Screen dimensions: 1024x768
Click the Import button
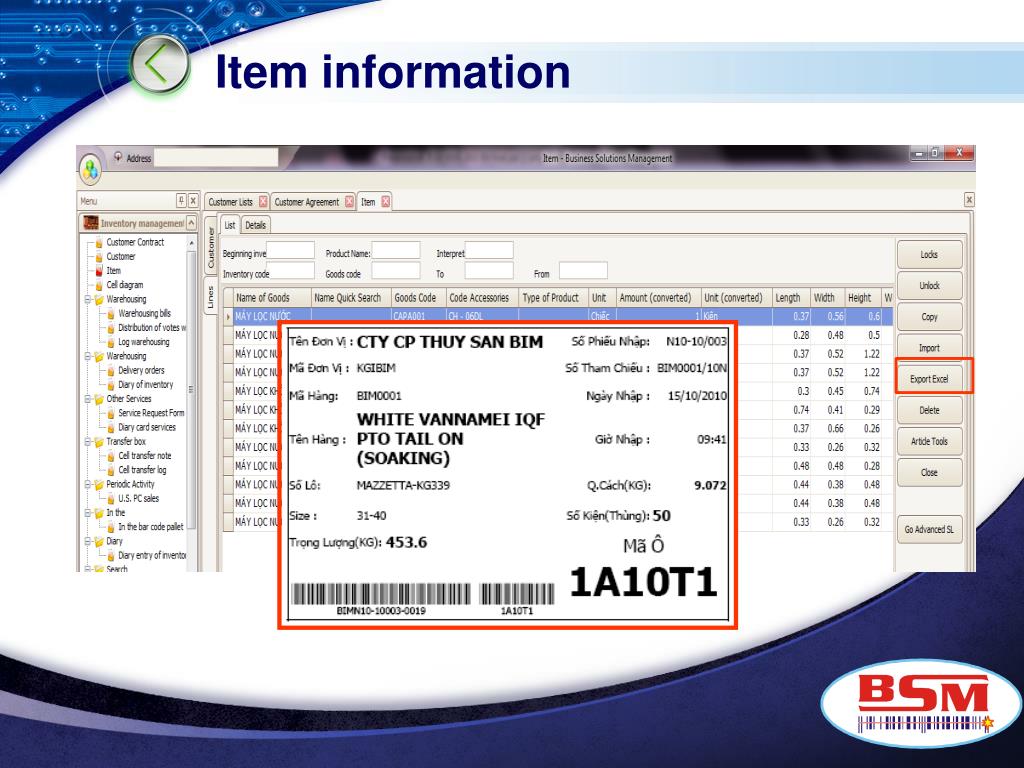point(929,347)
